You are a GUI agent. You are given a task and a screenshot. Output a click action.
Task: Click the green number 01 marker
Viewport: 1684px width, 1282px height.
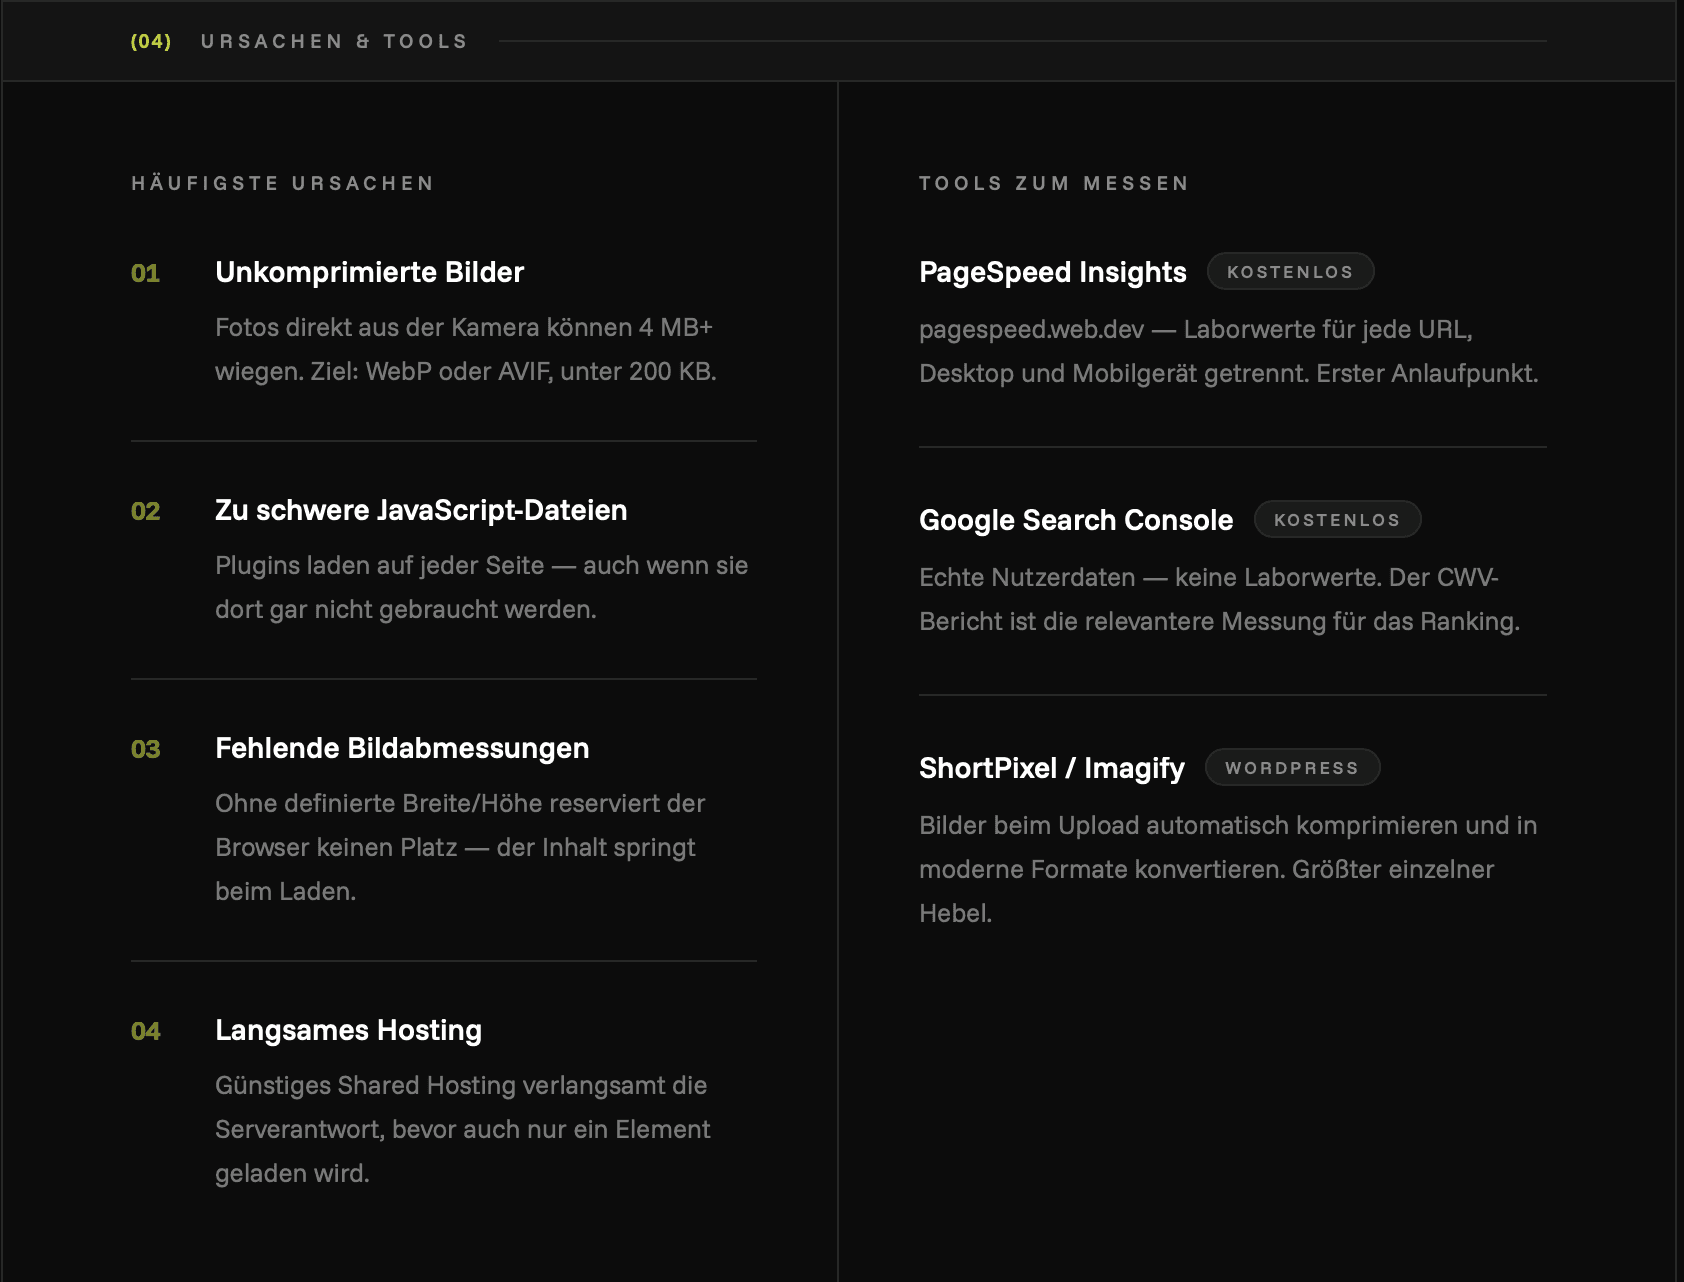point(146,273)
